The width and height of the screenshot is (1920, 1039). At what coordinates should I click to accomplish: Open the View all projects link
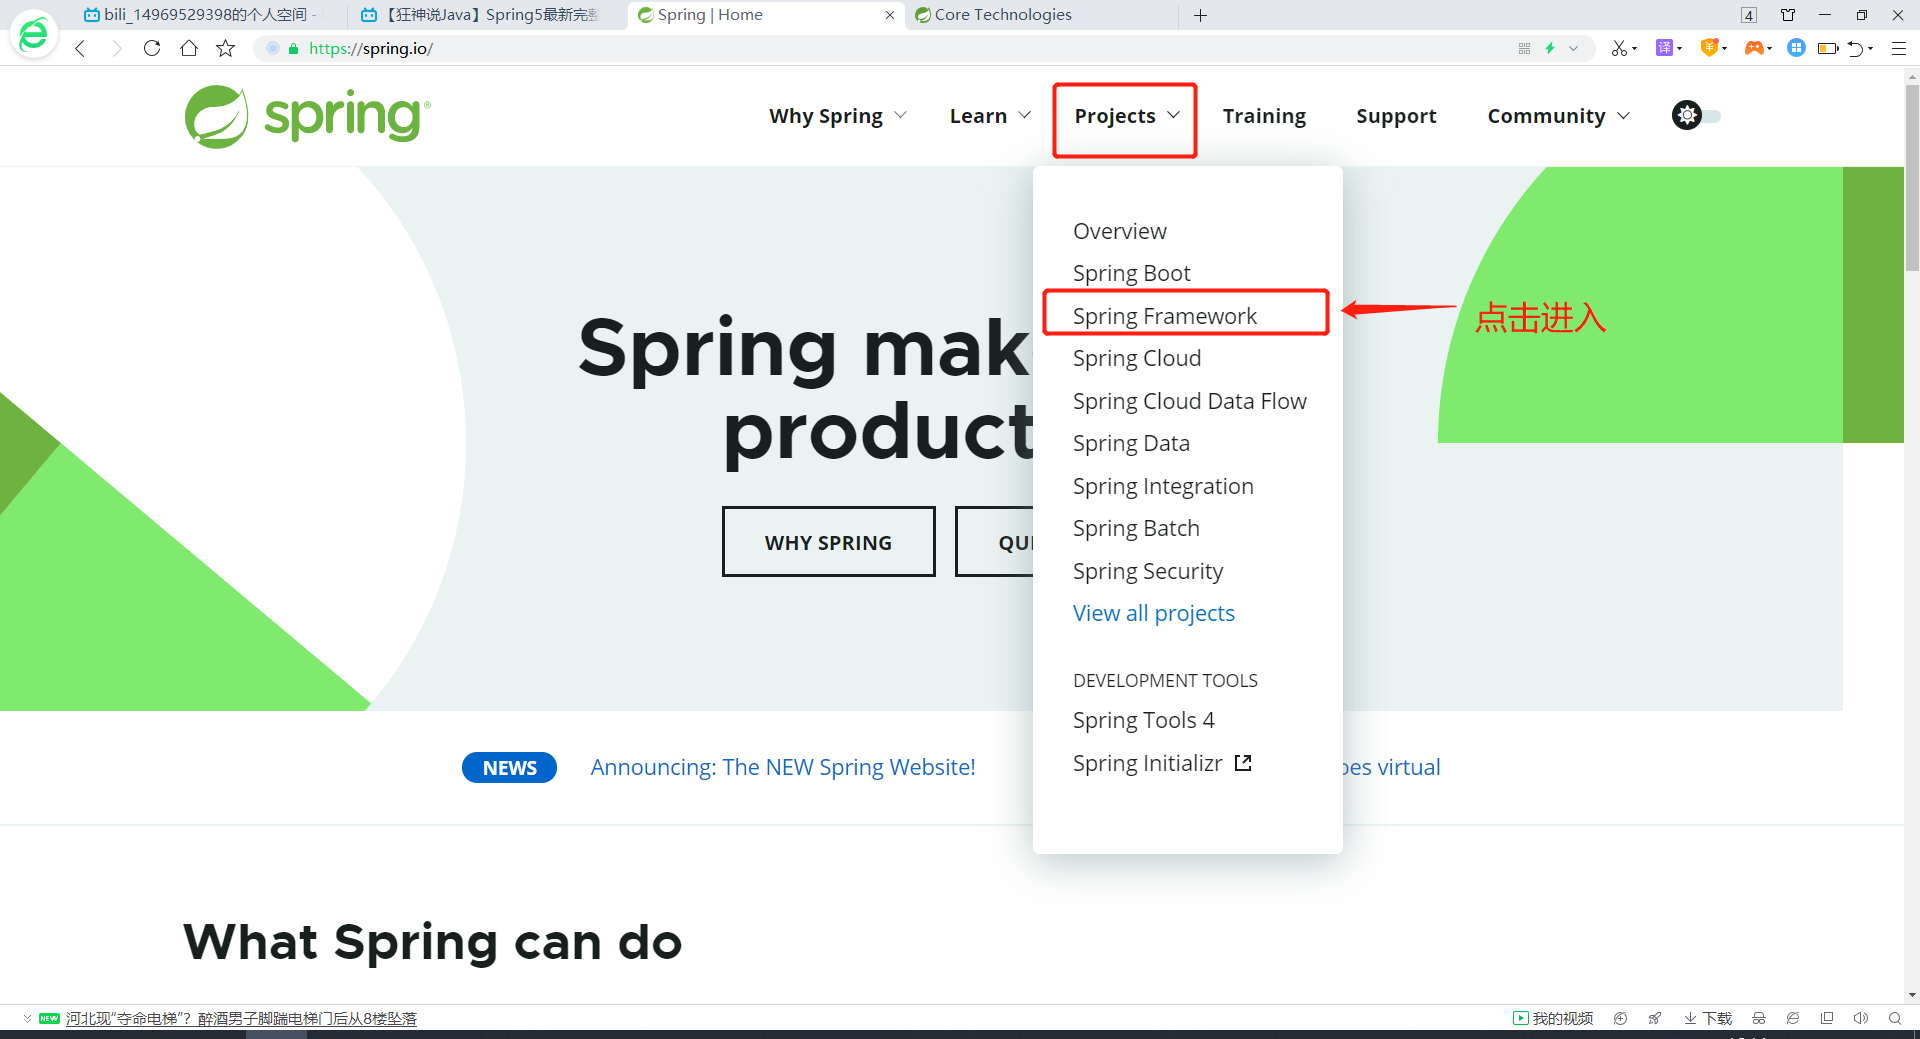click(1153, 613)
